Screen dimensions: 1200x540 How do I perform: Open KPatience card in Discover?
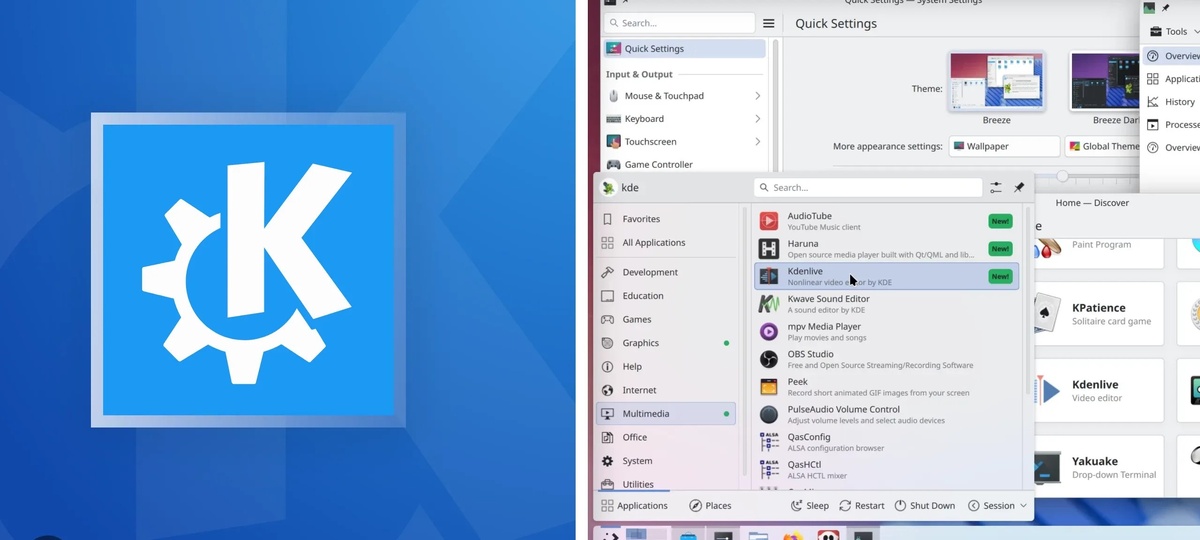(x=1100, y=313)
